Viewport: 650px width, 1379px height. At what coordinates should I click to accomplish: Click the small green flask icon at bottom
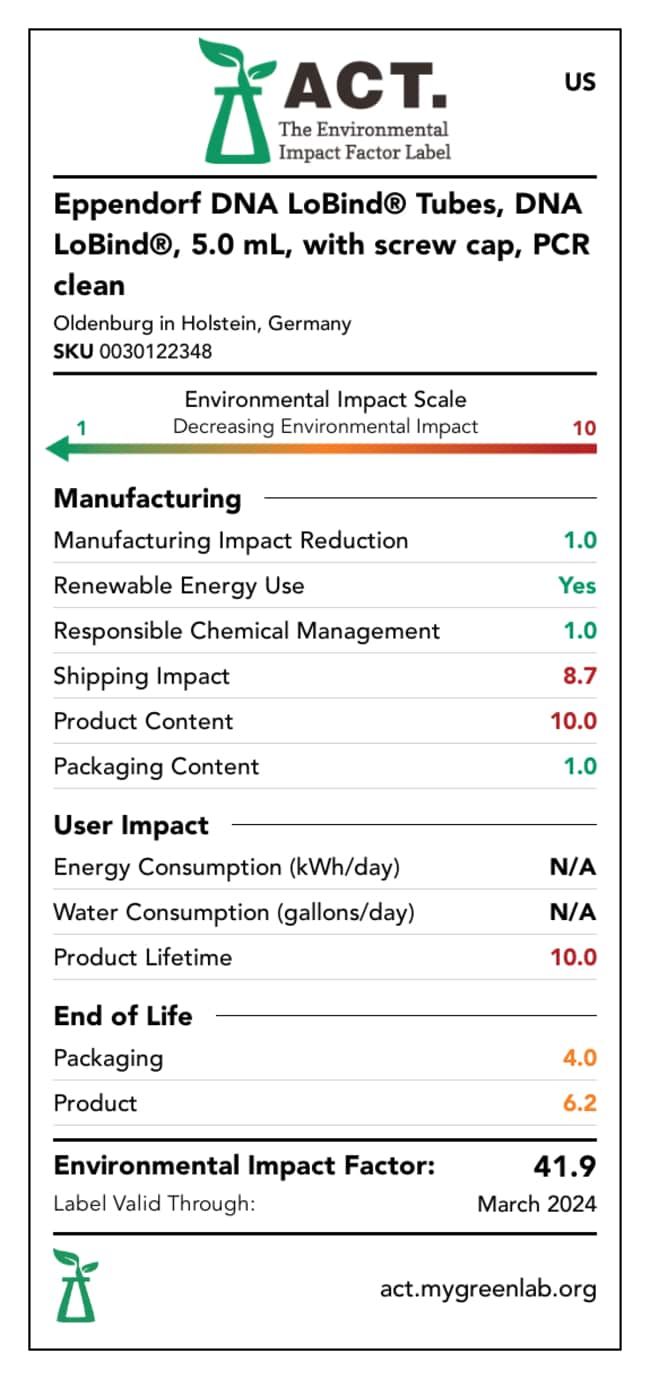tap(77, 1284)
